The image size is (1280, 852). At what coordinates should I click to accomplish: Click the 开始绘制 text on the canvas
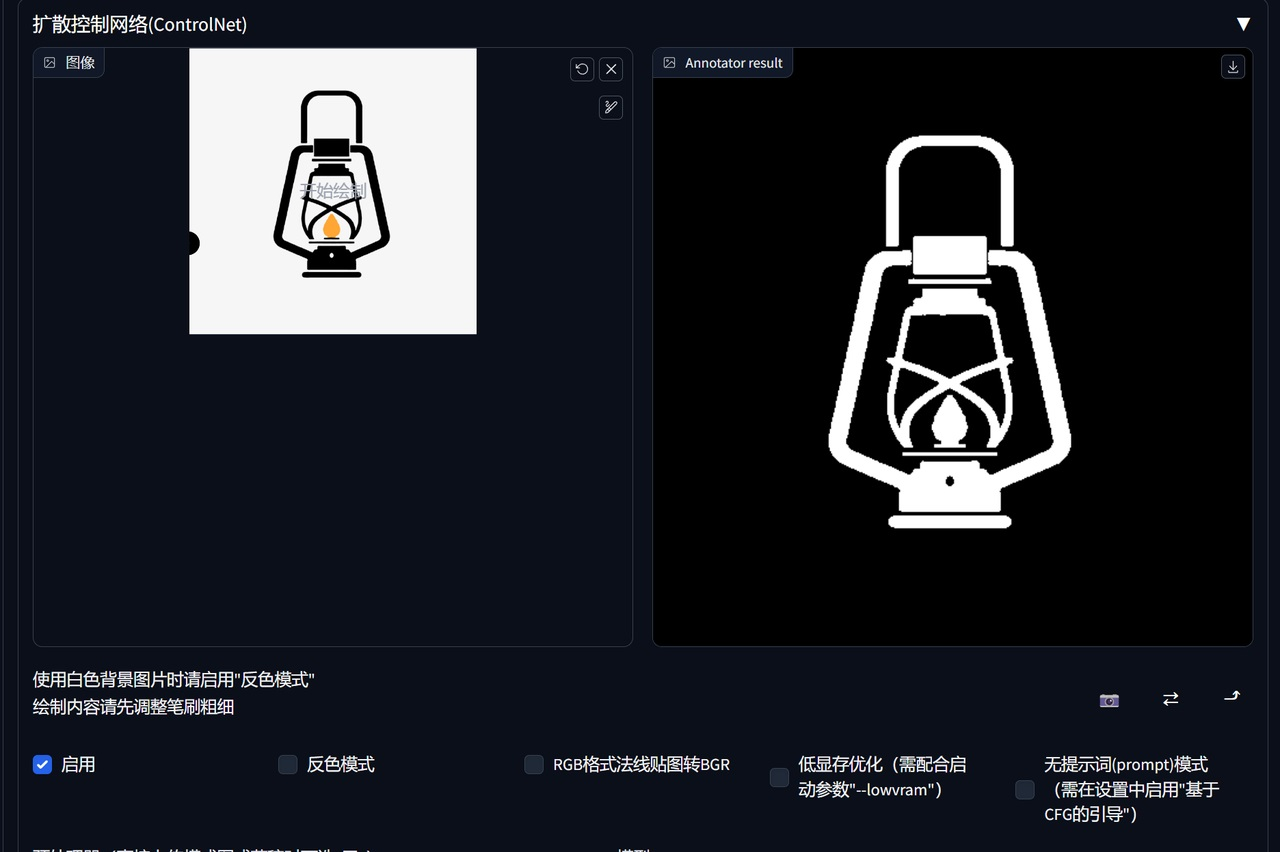click(x=333, y=191)
